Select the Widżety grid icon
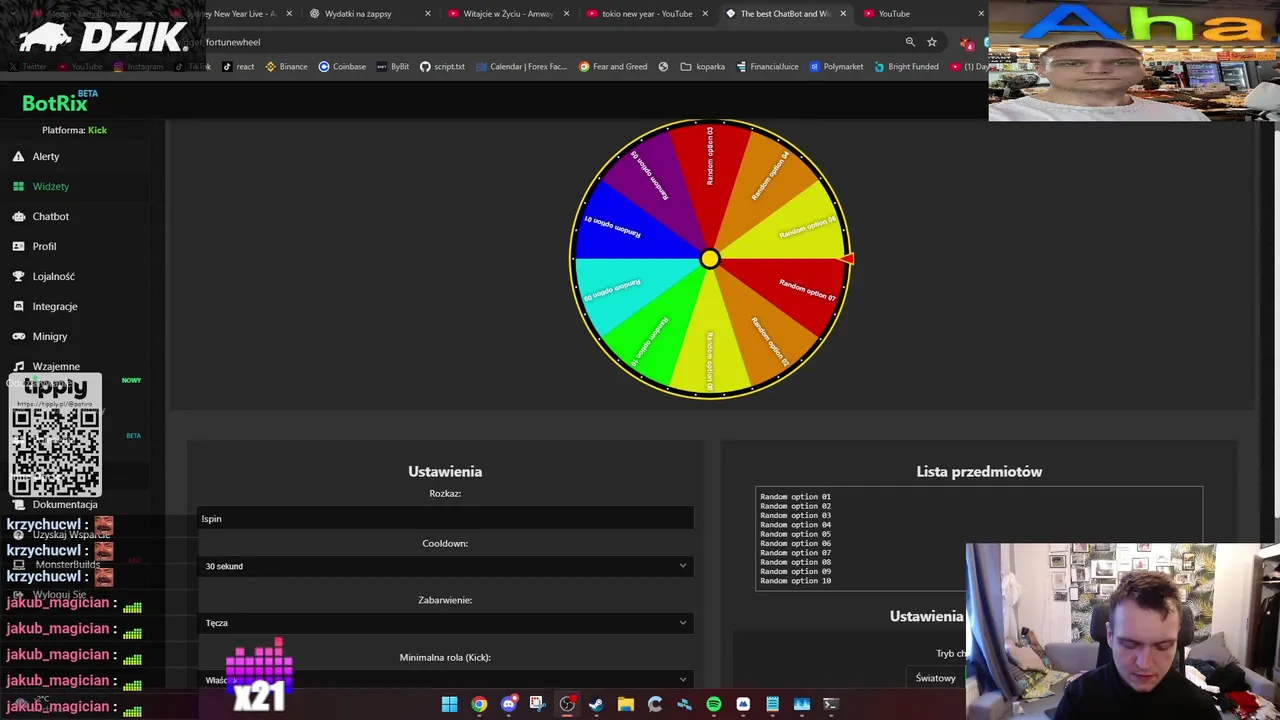 [18, 186]
